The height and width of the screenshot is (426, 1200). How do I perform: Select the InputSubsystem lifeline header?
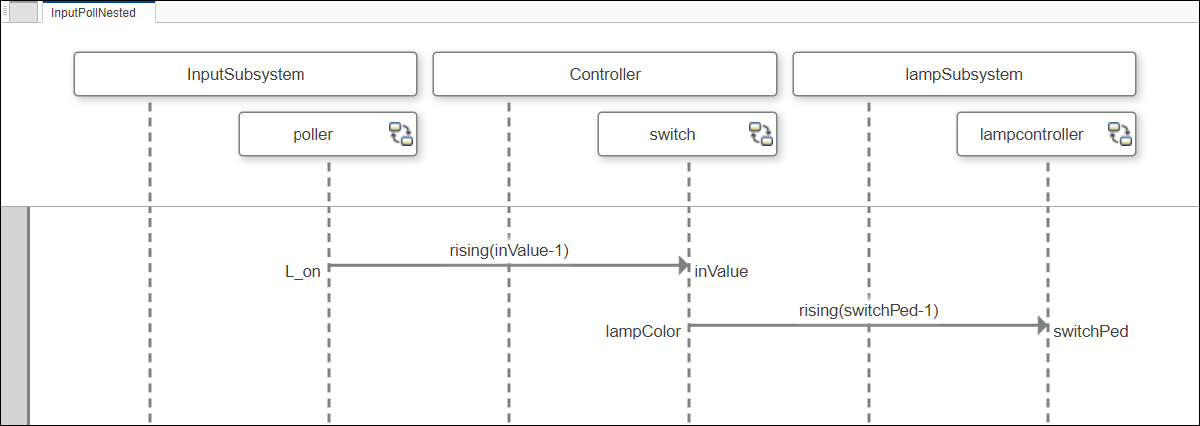(x=245, y=75)
